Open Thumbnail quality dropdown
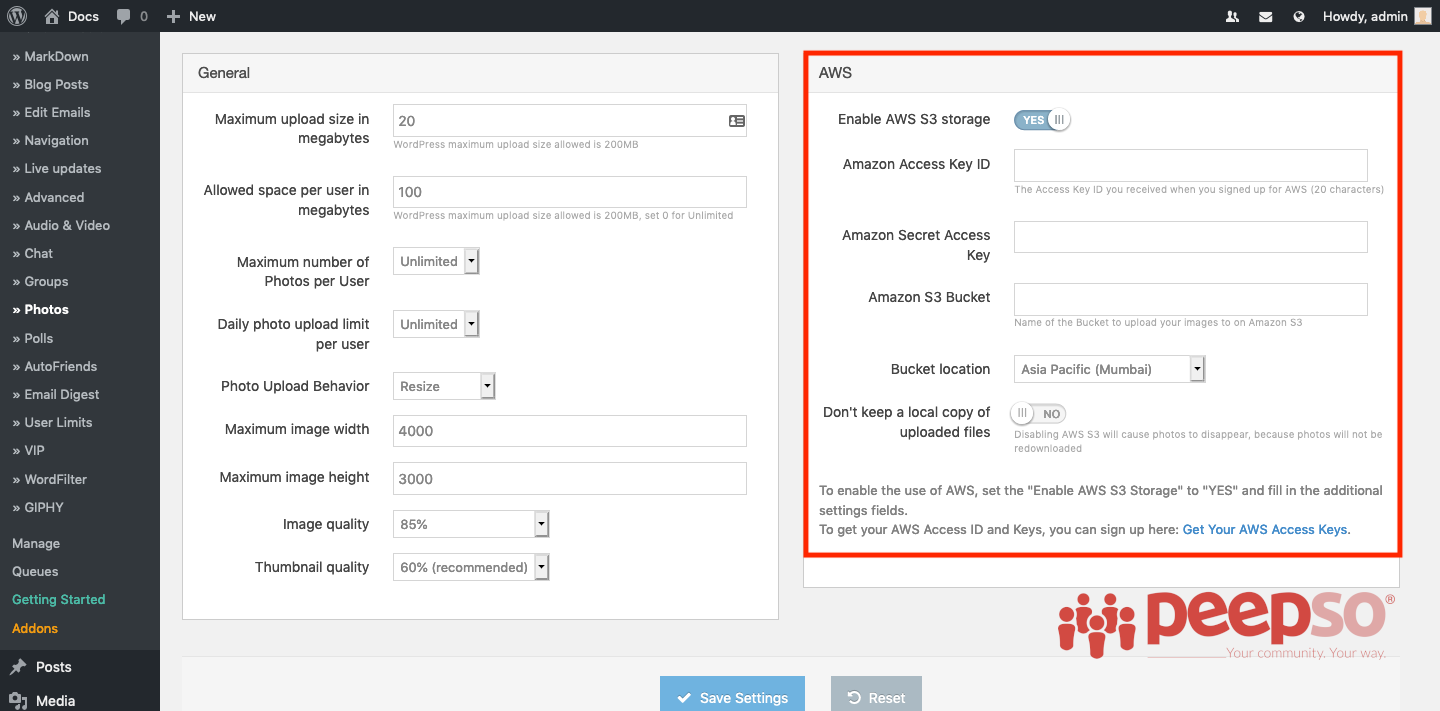The image size is (1440, 711). pyautogui.click(x=471, y=567)
